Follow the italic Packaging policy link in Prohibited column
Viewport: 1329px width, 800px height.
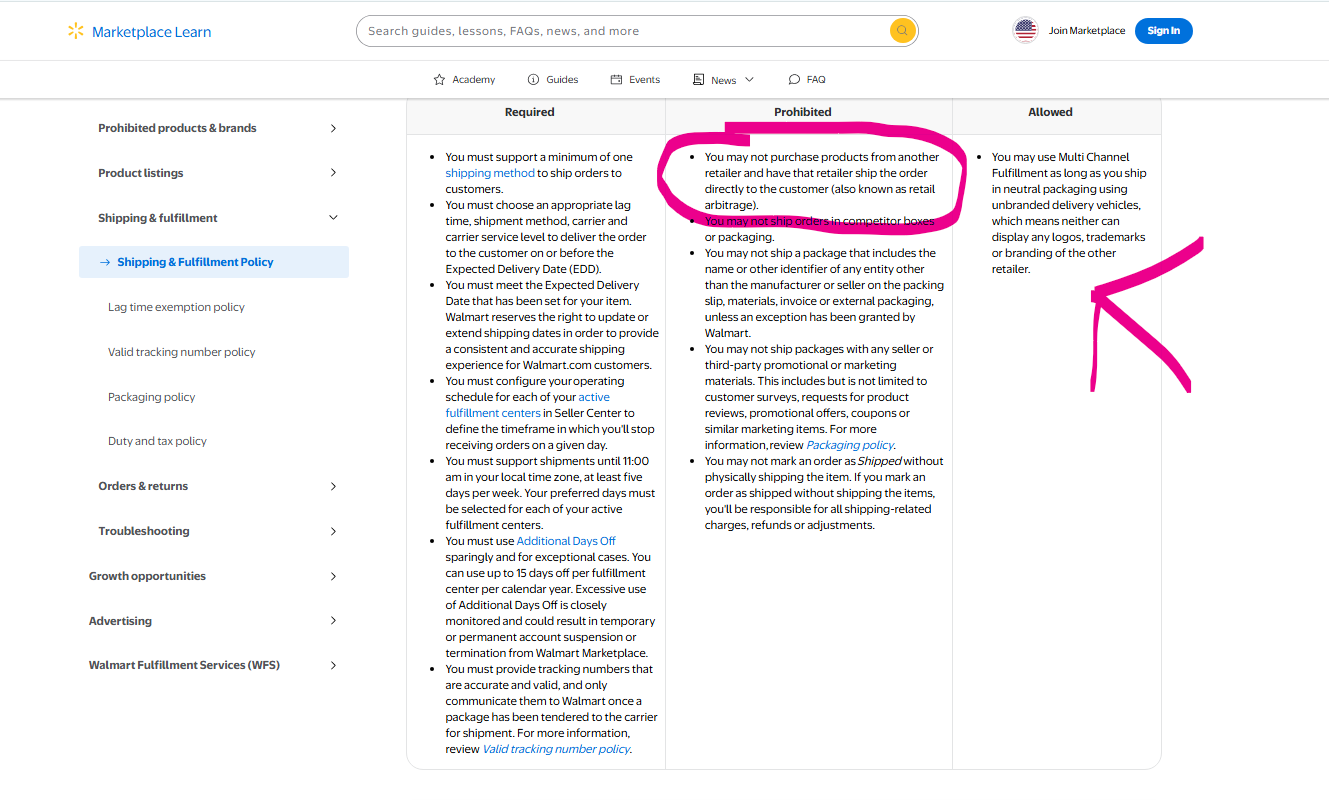coord(850,445)
